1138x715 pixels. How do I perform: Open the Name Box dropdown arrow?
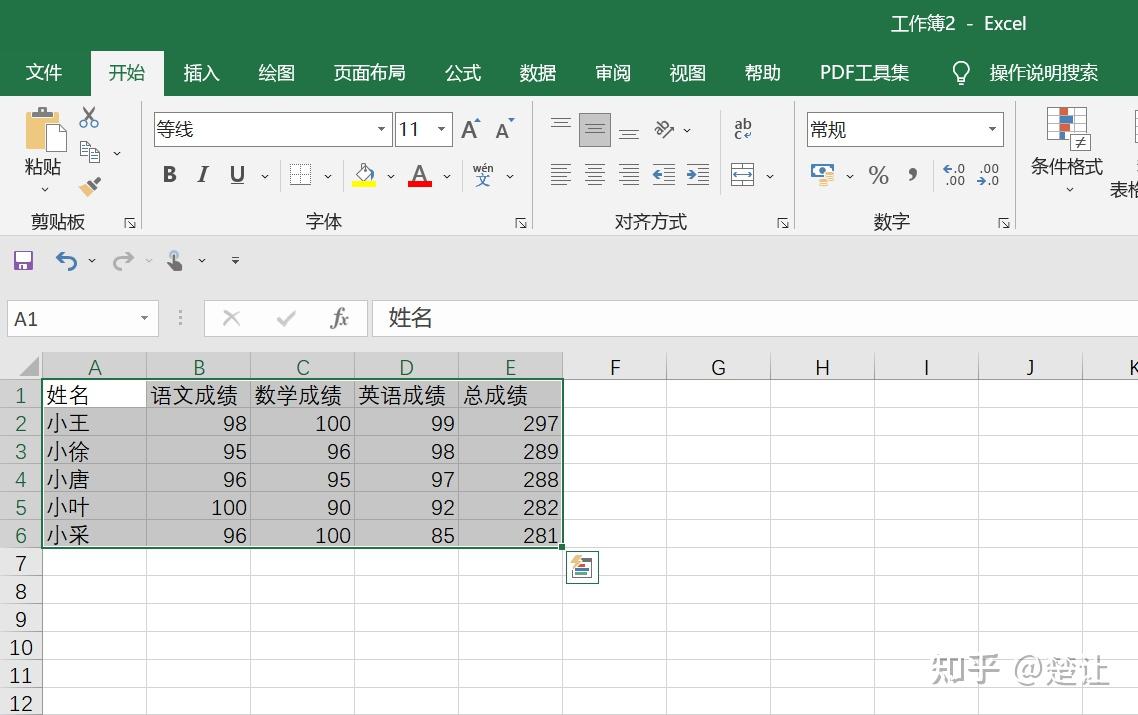144,318
